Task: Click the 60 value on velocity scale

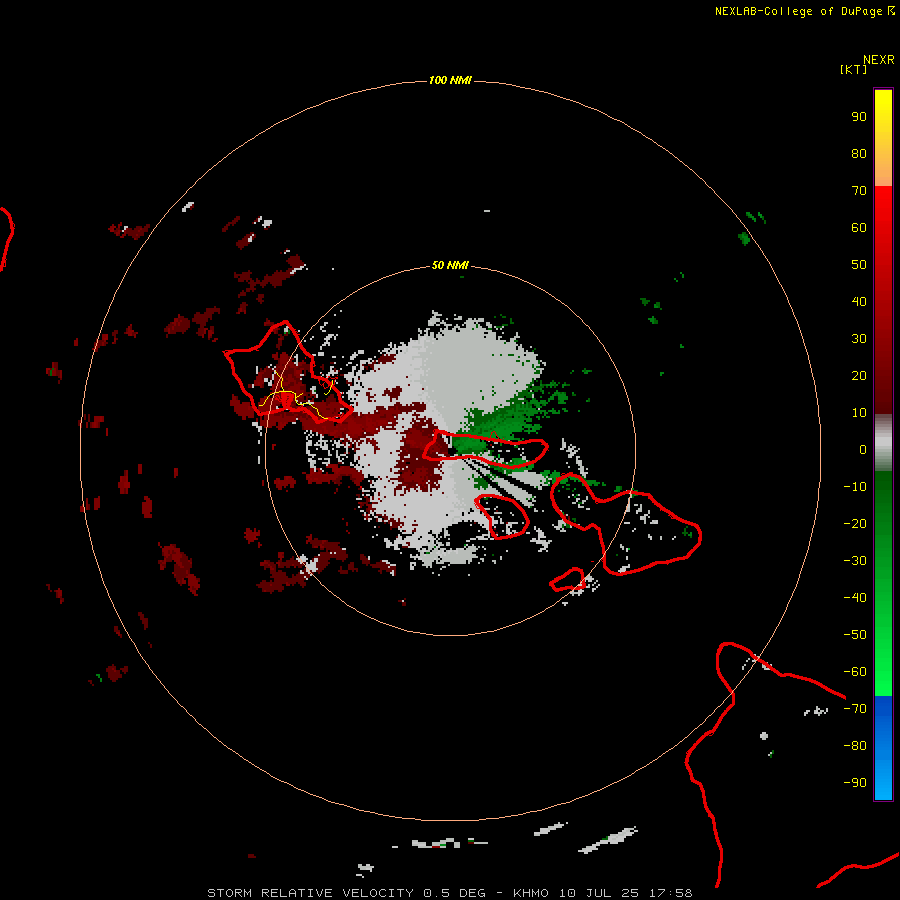Action: point(859,227)
